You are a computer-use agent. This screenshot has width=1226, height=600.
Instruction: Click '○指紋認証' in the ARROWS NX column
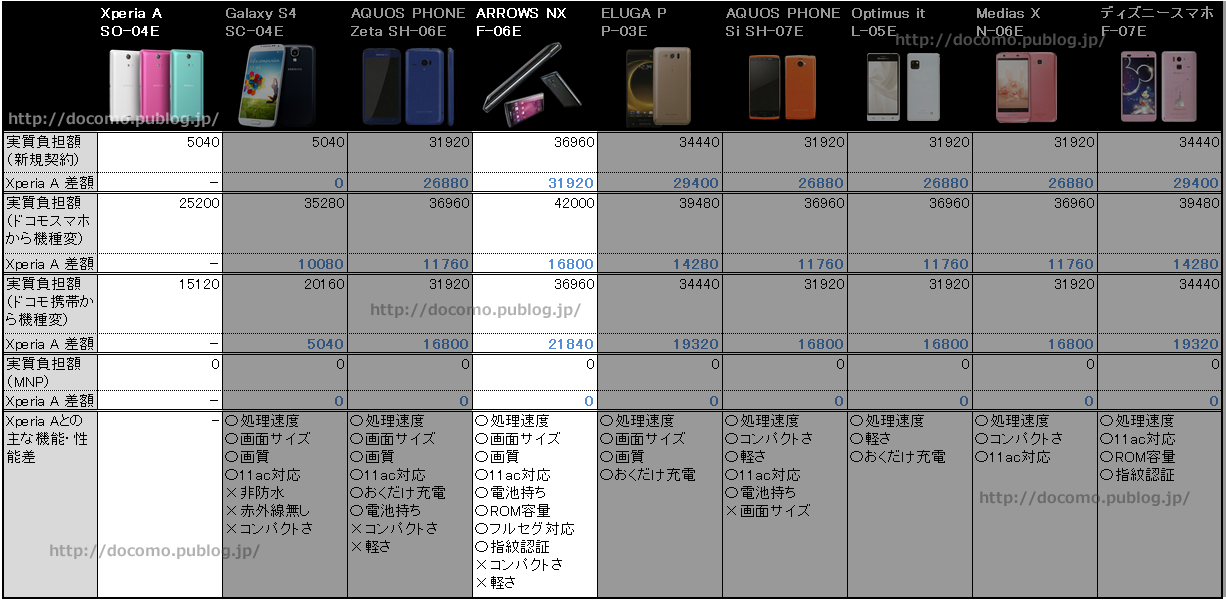(x=512, y=547)
